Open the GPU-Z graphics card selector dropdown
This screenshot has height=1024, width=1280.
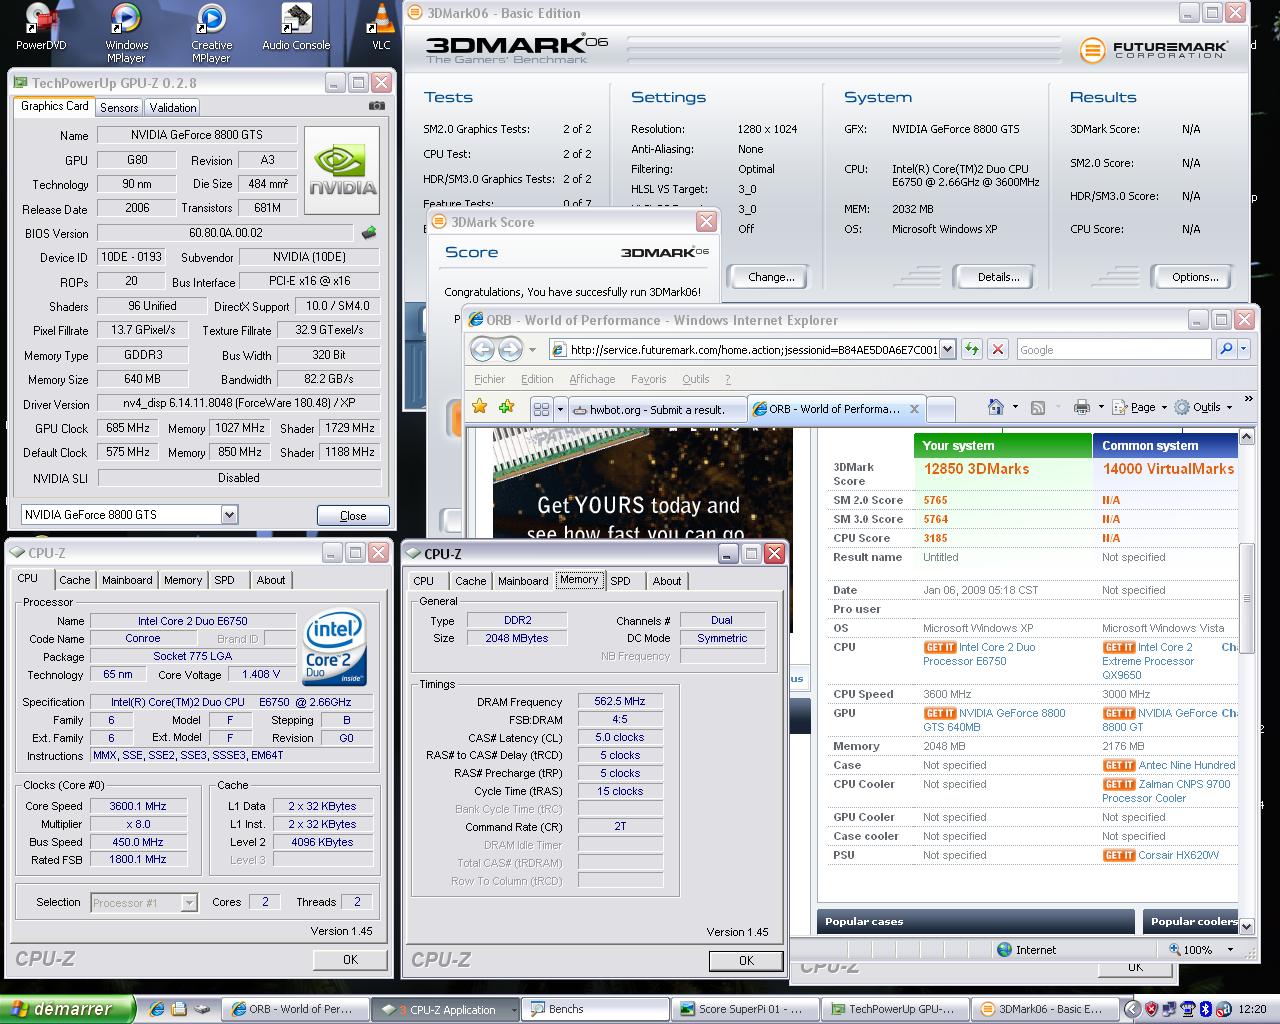pyautogui.click(x=229, y=515)
